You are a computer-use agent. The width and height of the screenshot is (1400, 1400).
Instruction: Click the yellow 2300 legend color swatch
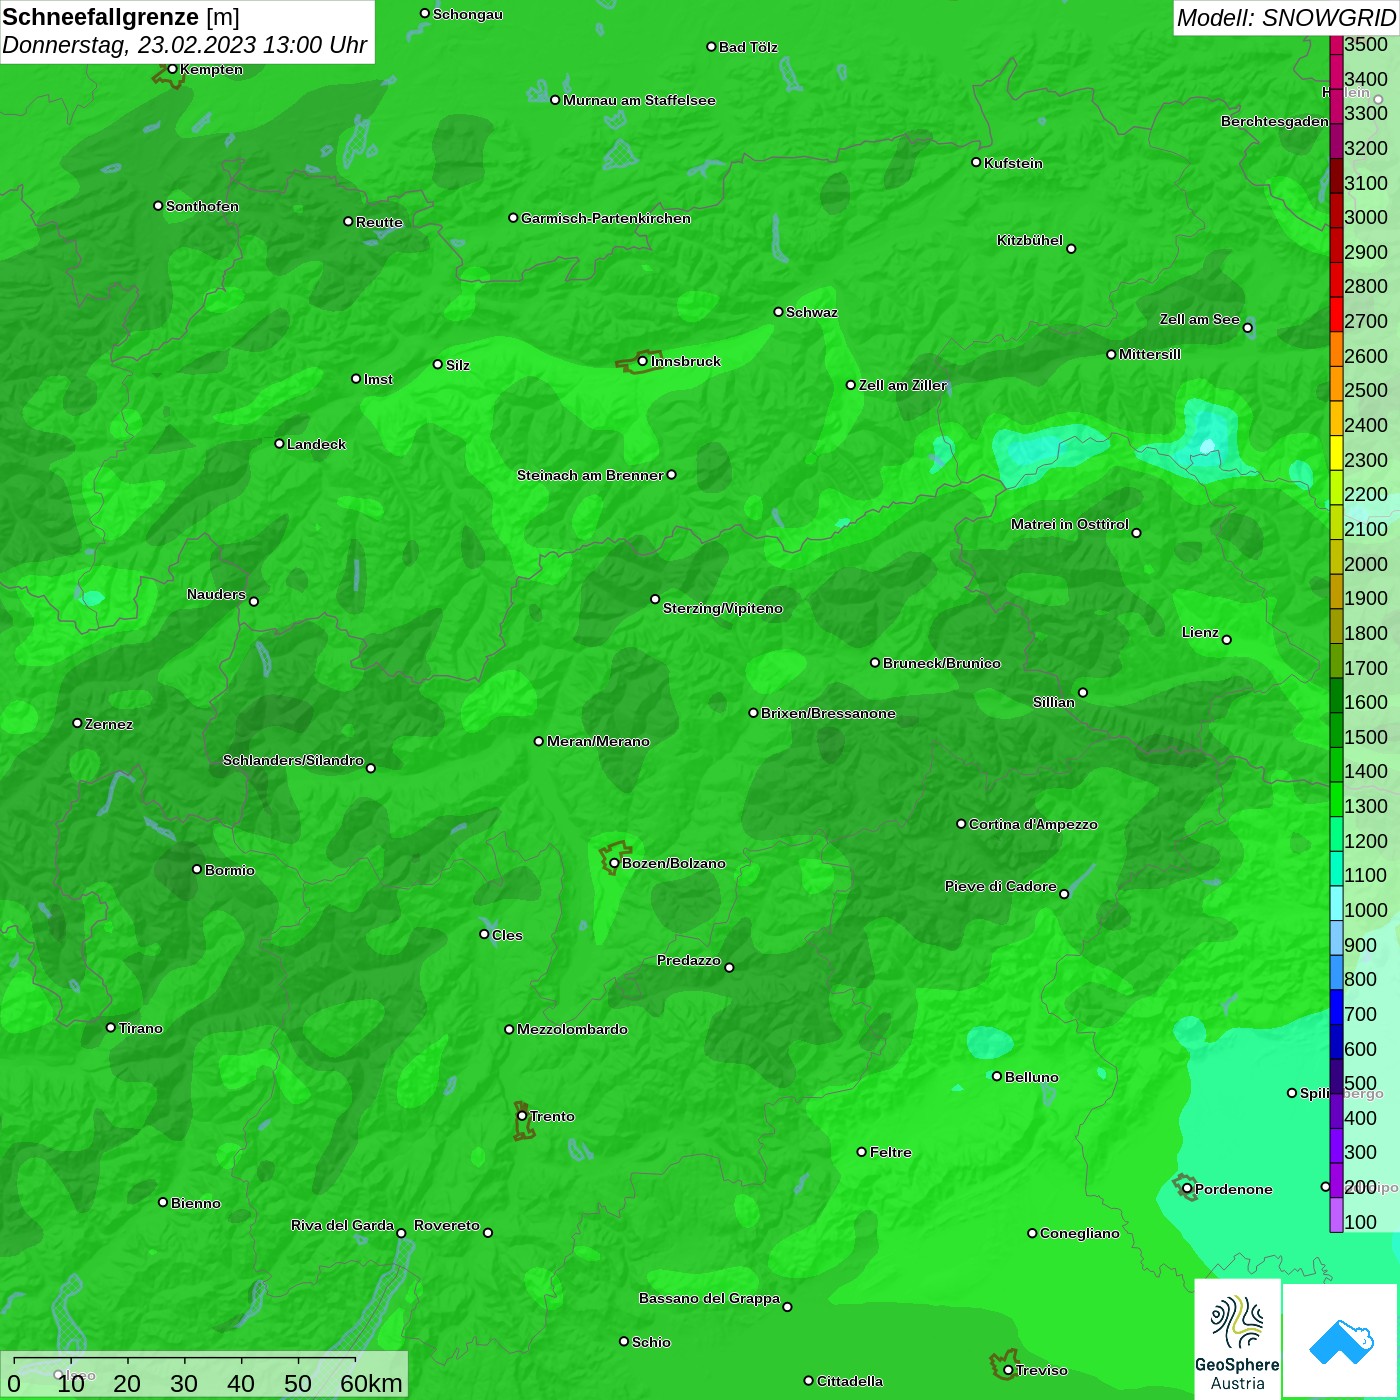(1336, 453)
